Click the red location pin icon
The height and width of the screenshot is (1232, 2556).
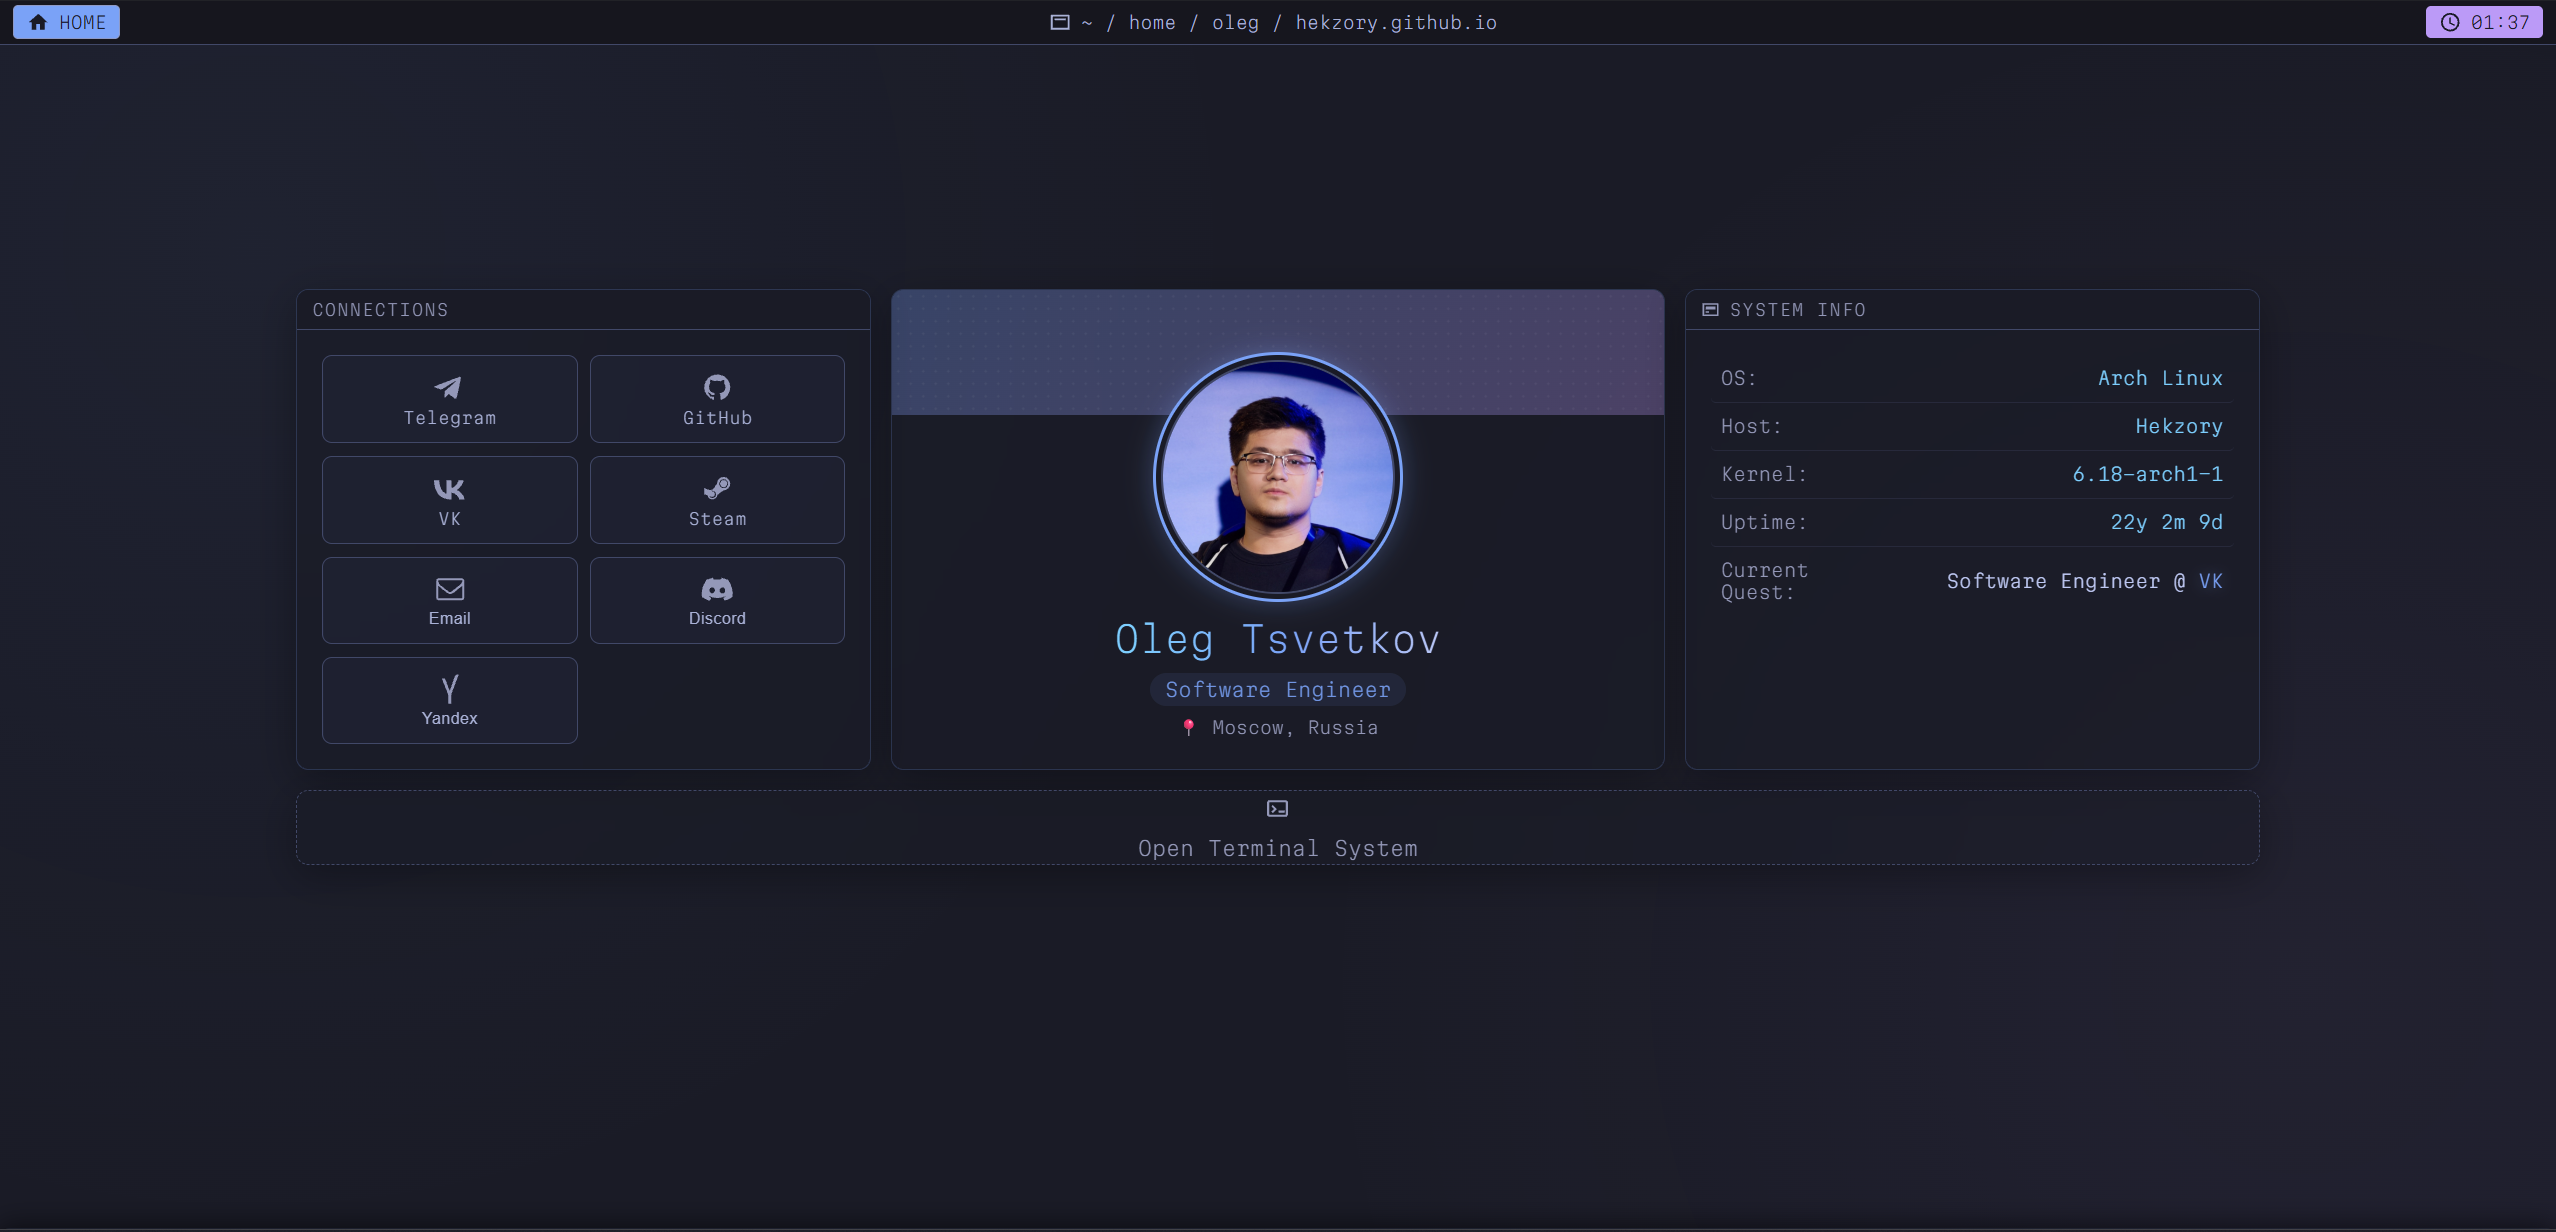[x=1188, y=728]
